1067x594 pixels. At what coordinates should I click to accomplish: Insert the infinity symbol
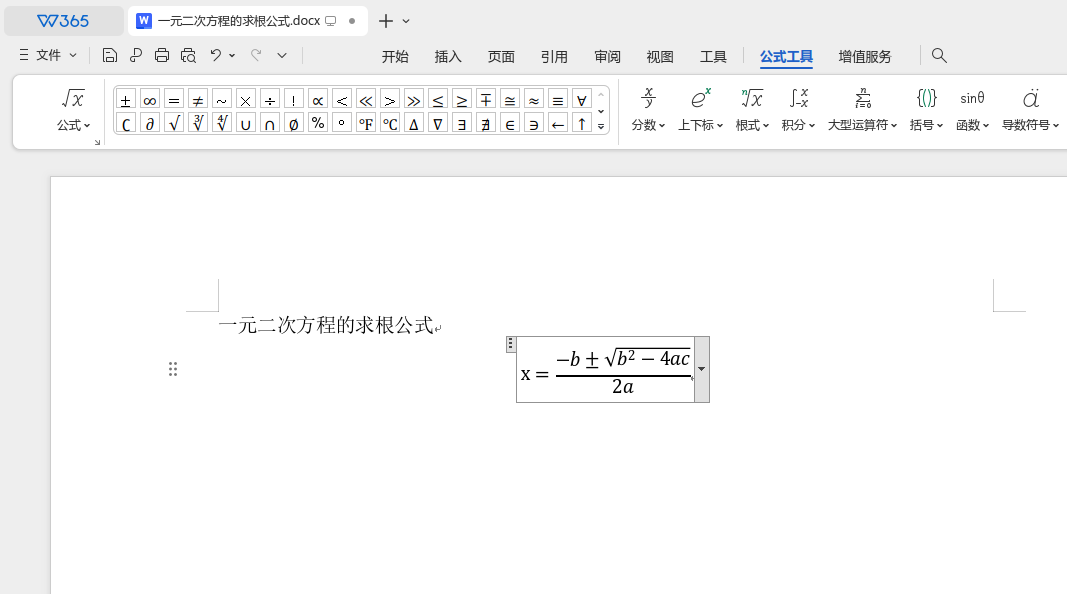click(x=149, y=99)
